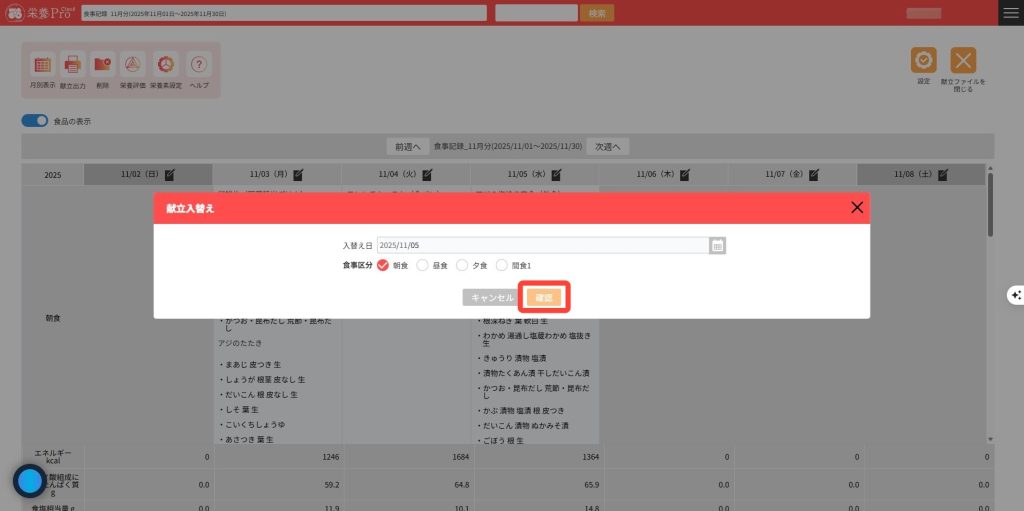The height and width of the screenshot is (511, 1024).
Task: Select the 朝食 radio option
Action: 383,266
